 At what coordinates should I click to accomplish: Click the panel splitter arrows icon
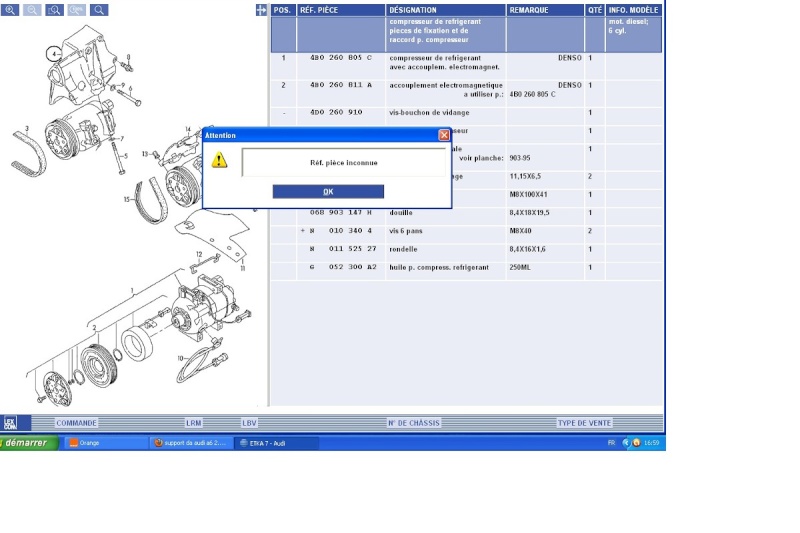click(x=262, y=10)
